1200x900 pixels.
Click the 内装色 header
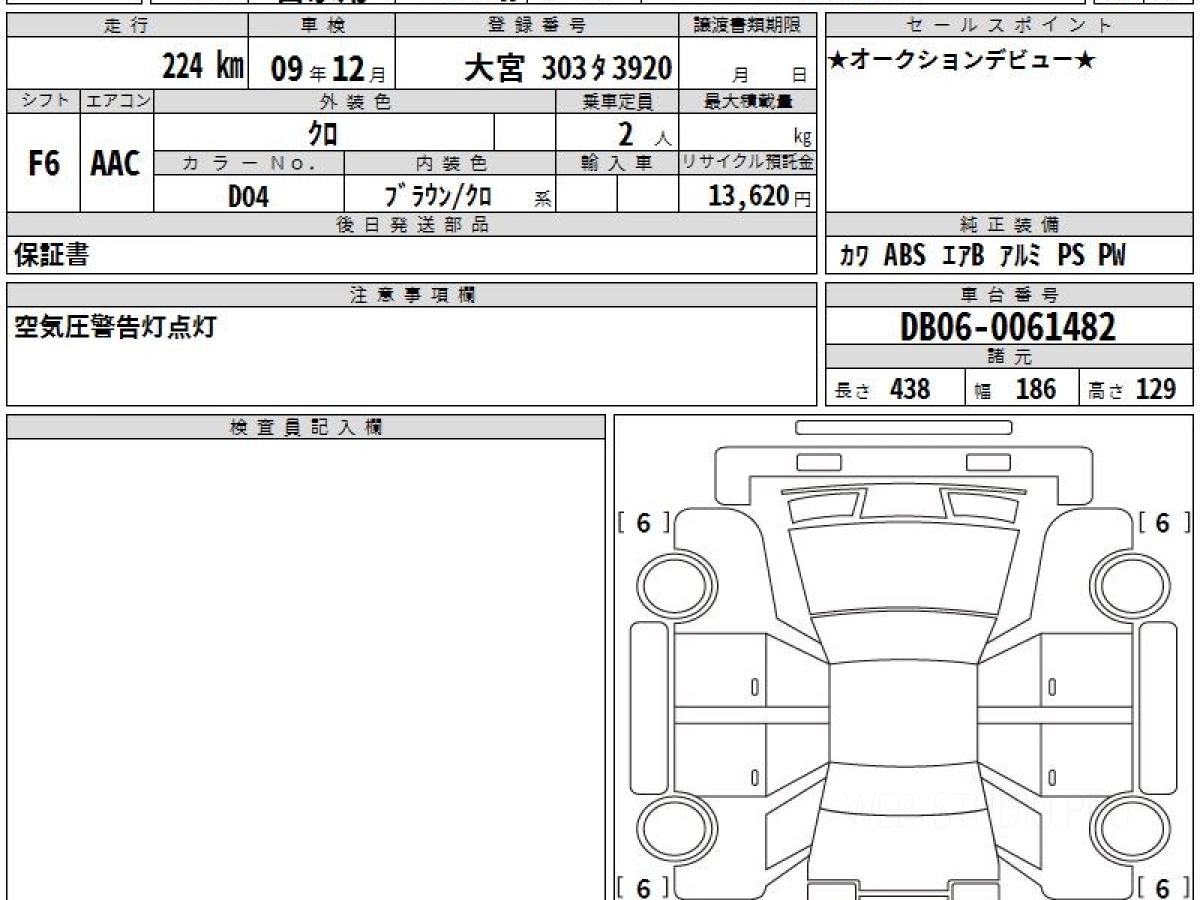[x=450, y=163]
